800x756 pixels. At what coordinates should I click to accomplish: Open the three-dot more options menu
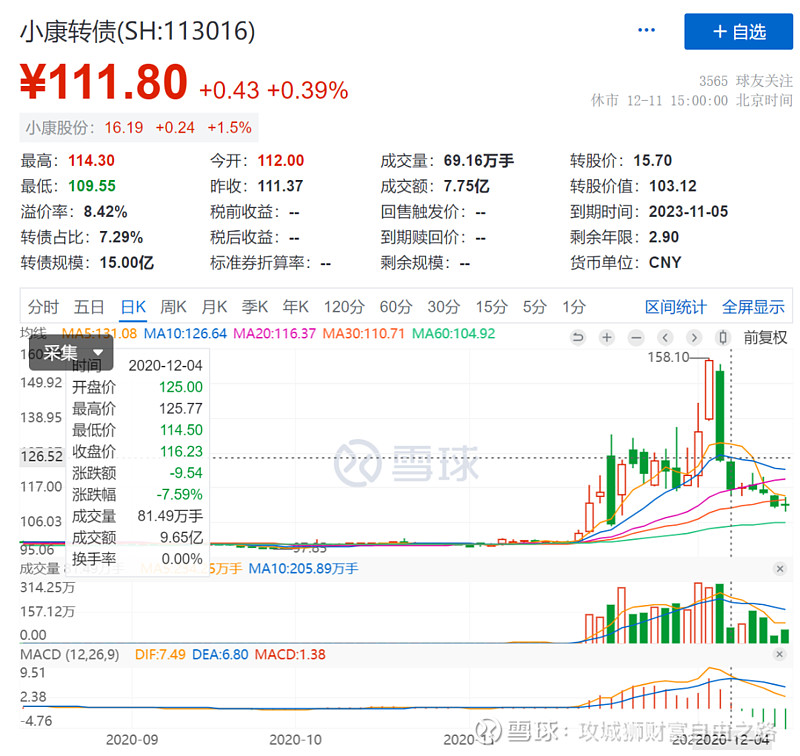tap(646, 30)
